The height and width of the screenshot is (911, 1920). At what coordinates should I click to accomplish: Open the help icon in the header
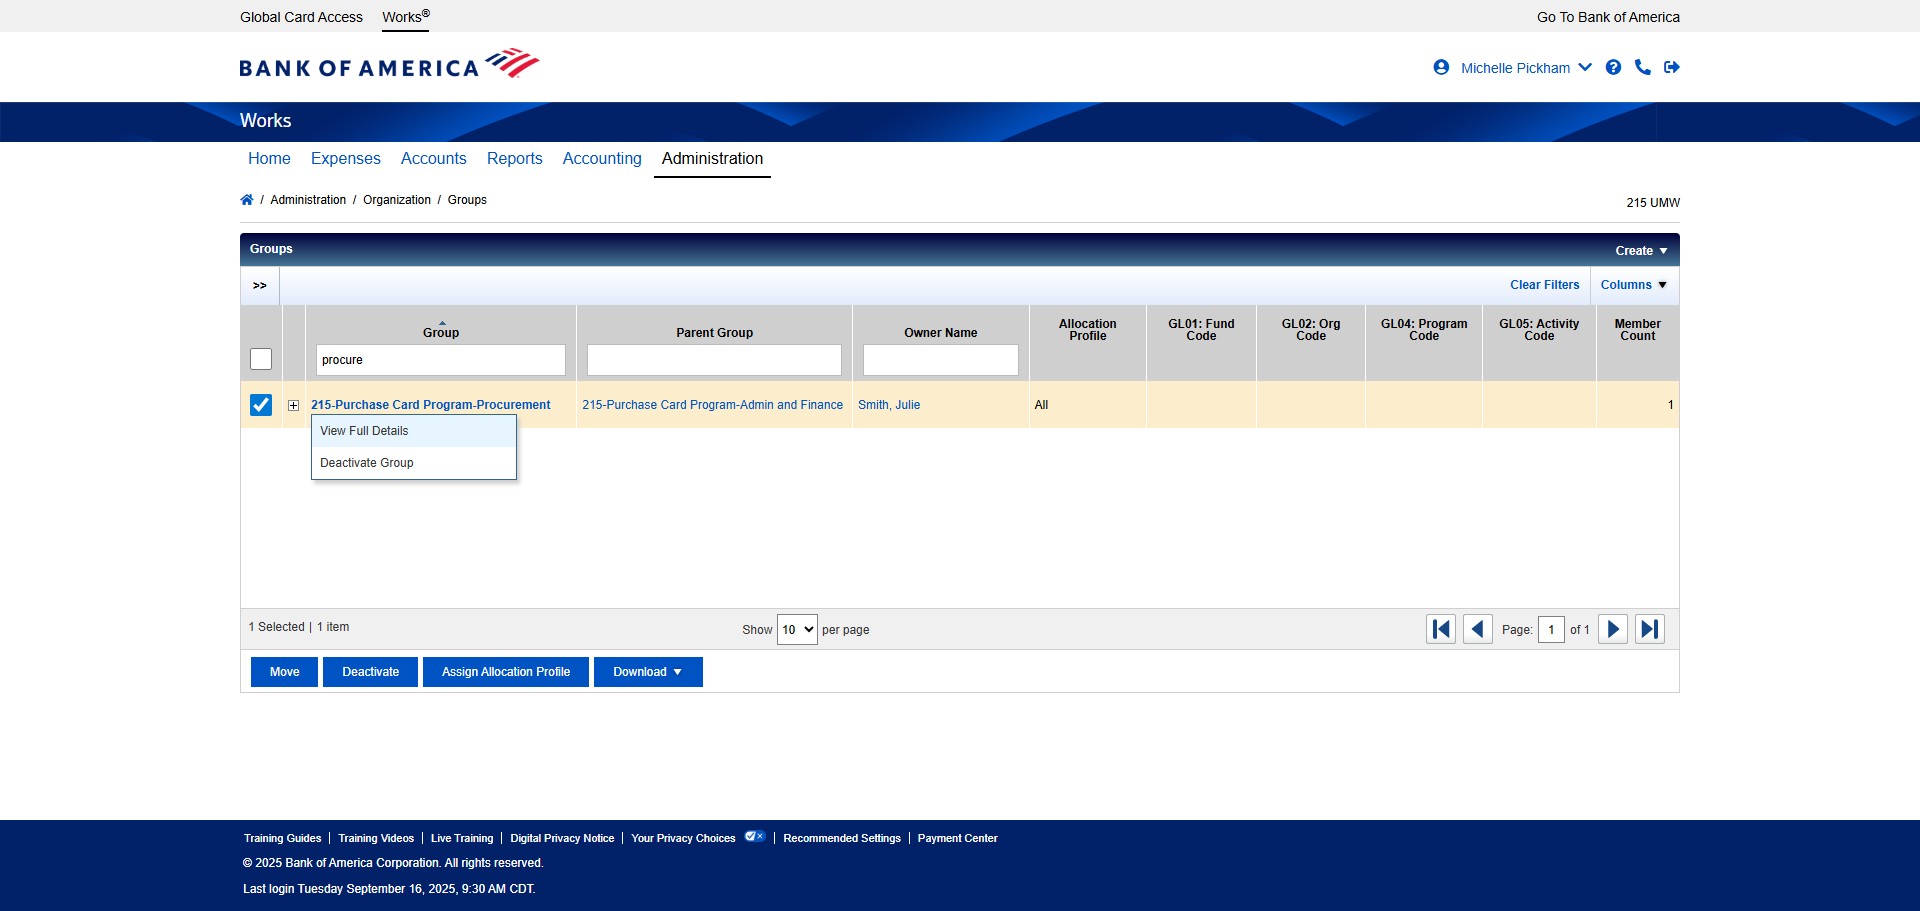1613,67
